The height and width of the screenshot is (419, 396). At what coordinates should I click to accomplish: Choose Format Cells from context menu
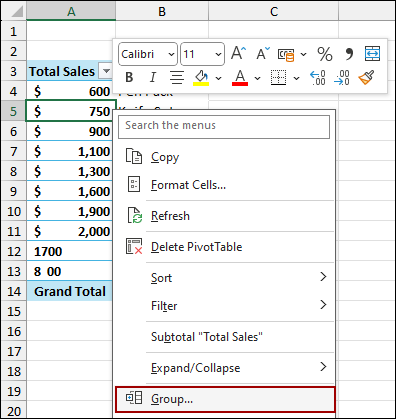pyautogui.click(x=224, y=185)
